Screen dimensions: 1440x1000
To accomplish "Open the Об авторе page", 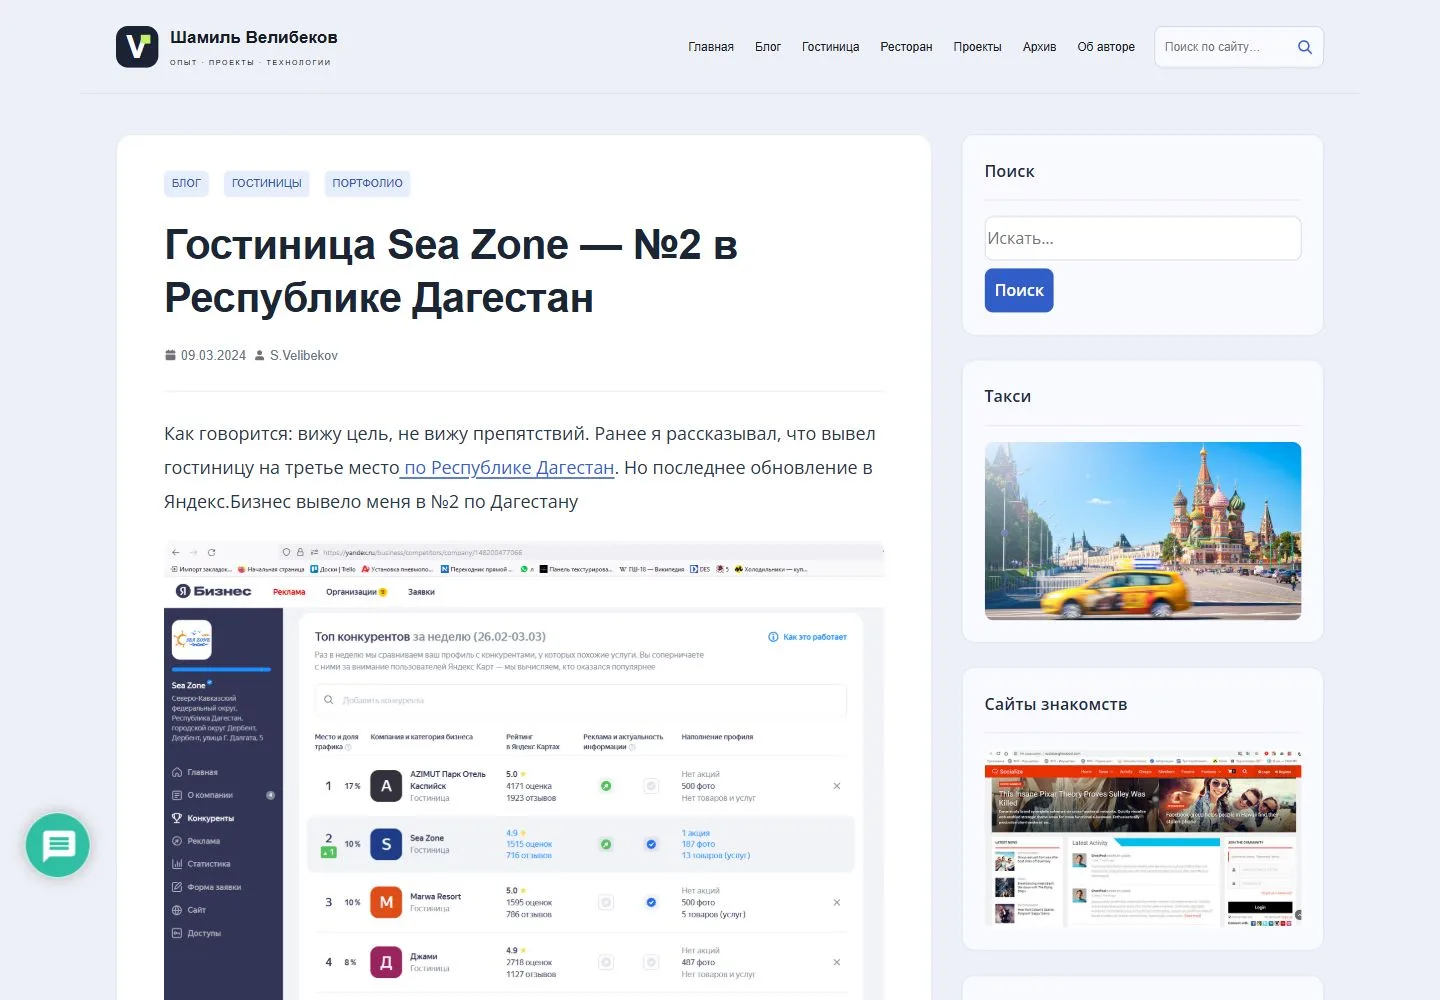I will (1106, 47).
